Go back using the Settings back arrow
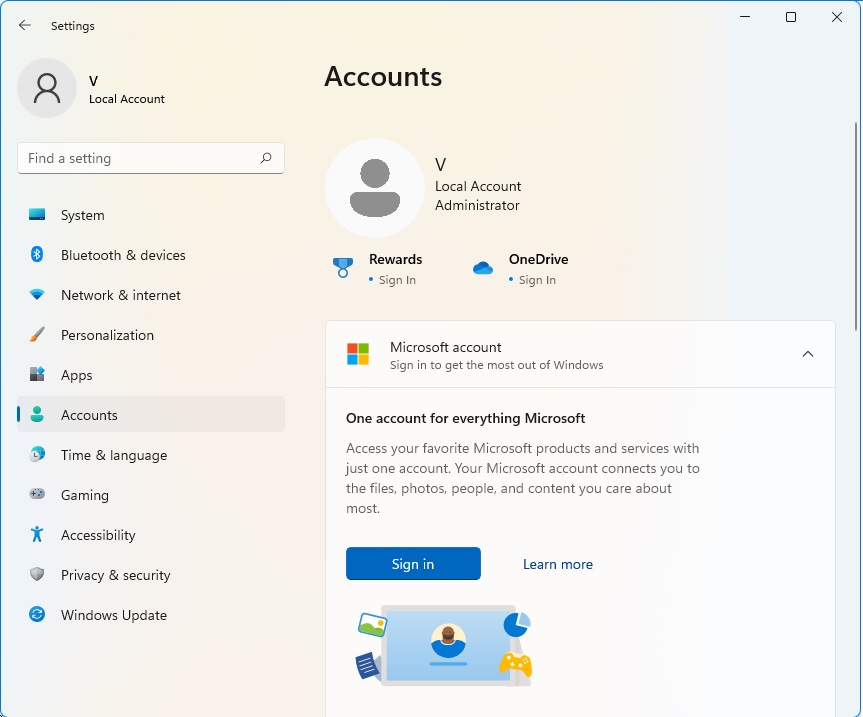Screen dimensions: 863x717 pyautogui.click(x=25, y=25)
